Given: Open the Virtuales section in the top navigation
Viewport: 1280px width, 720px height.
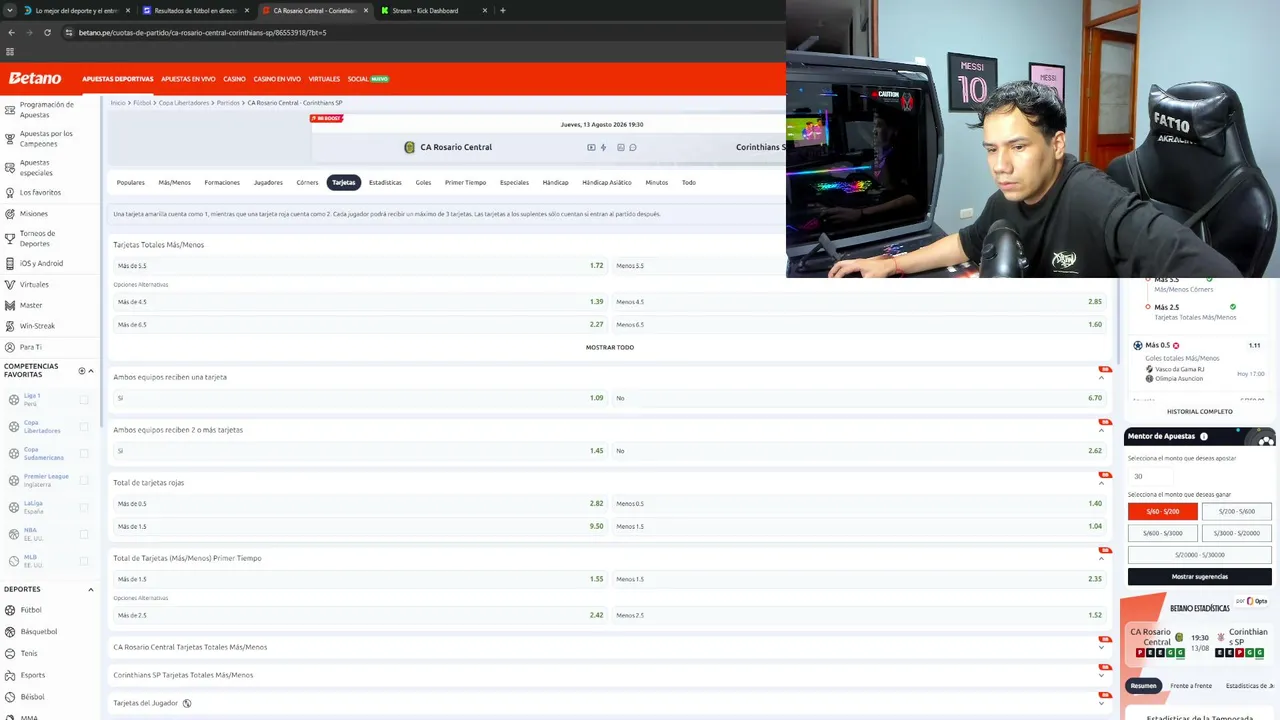Looking at the screenshot, I should coord(324,79).
